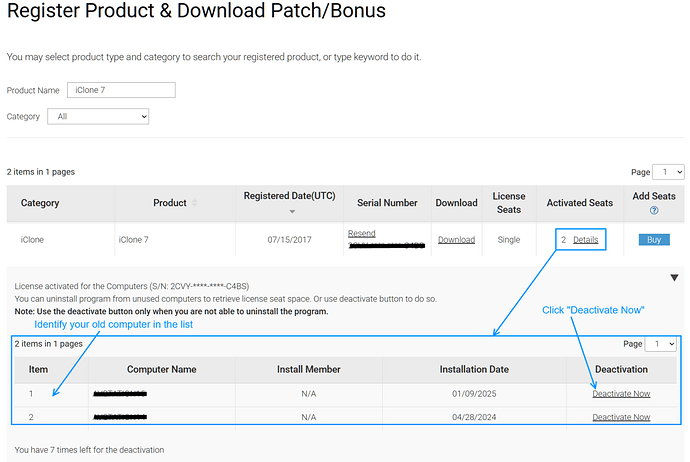
Task: Click the Item column header
Action: click(38, 370)
